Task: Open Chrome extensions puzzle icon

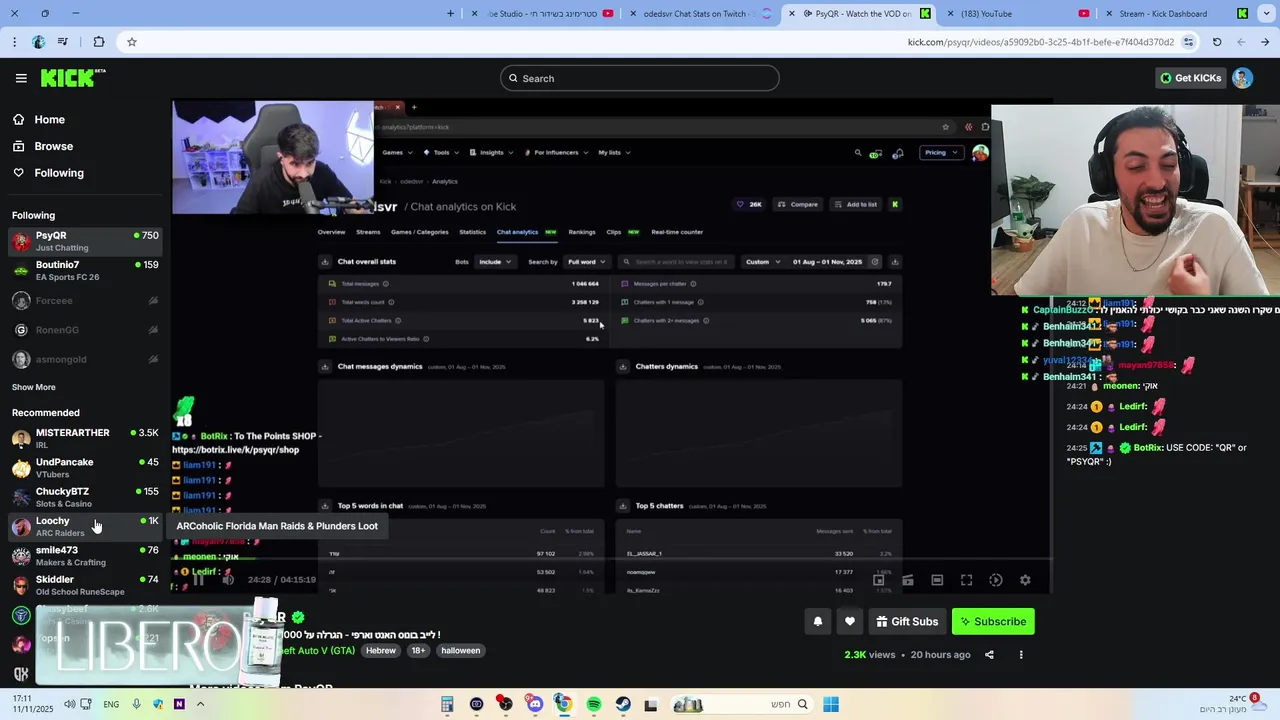Action: (98, 42)
